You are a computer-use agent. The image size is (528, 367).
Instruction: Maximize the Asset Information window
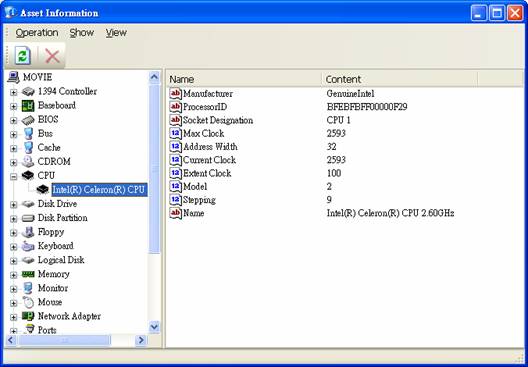coord(497,13)
